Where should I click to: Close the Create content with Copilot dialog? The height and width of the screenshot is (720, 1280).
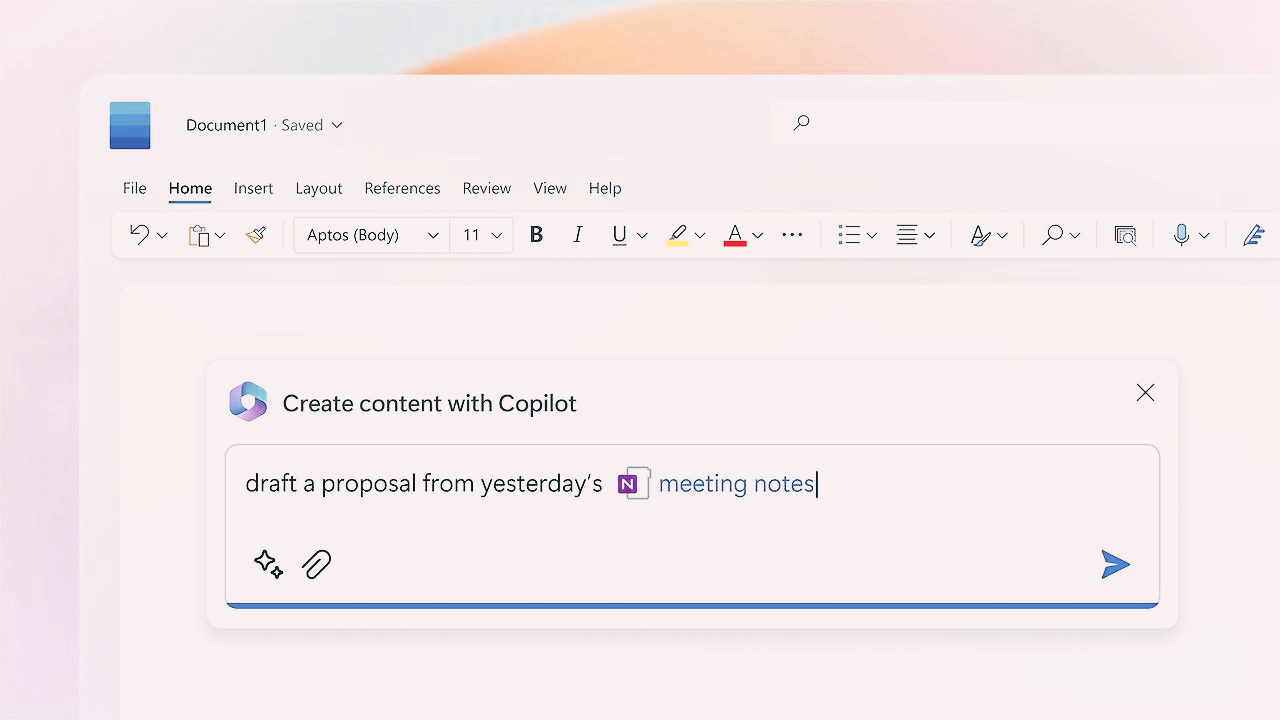pyautogui.click(x=1145, y=393)
